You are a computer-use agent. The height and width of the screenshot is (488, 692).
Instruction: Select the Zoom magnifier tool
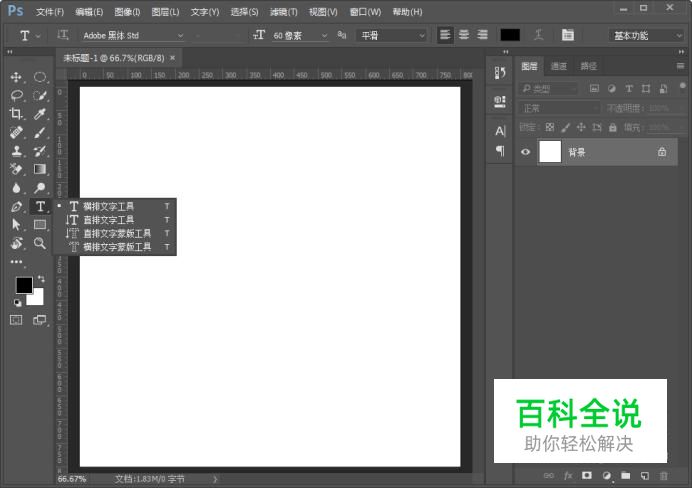coord(40,243)
